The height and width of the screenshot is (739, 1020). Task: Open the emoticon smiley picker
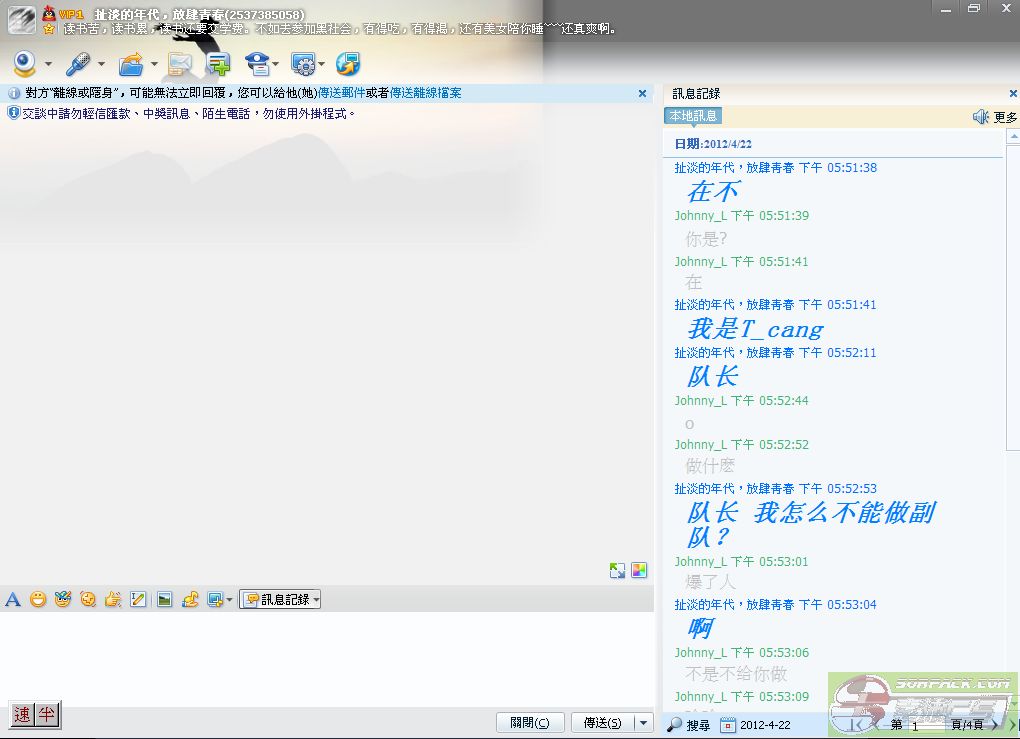click(38, 600)
